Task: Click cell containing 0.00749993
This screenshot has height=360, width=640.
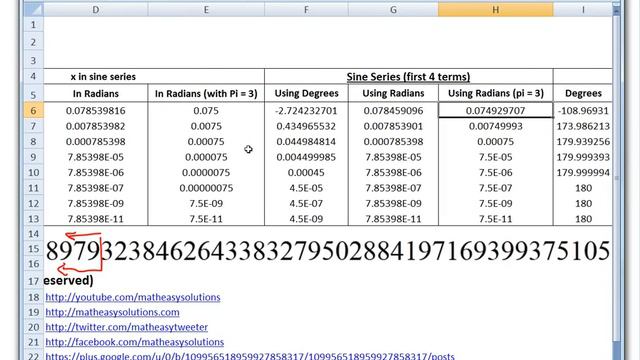Action: click(496, 126)
